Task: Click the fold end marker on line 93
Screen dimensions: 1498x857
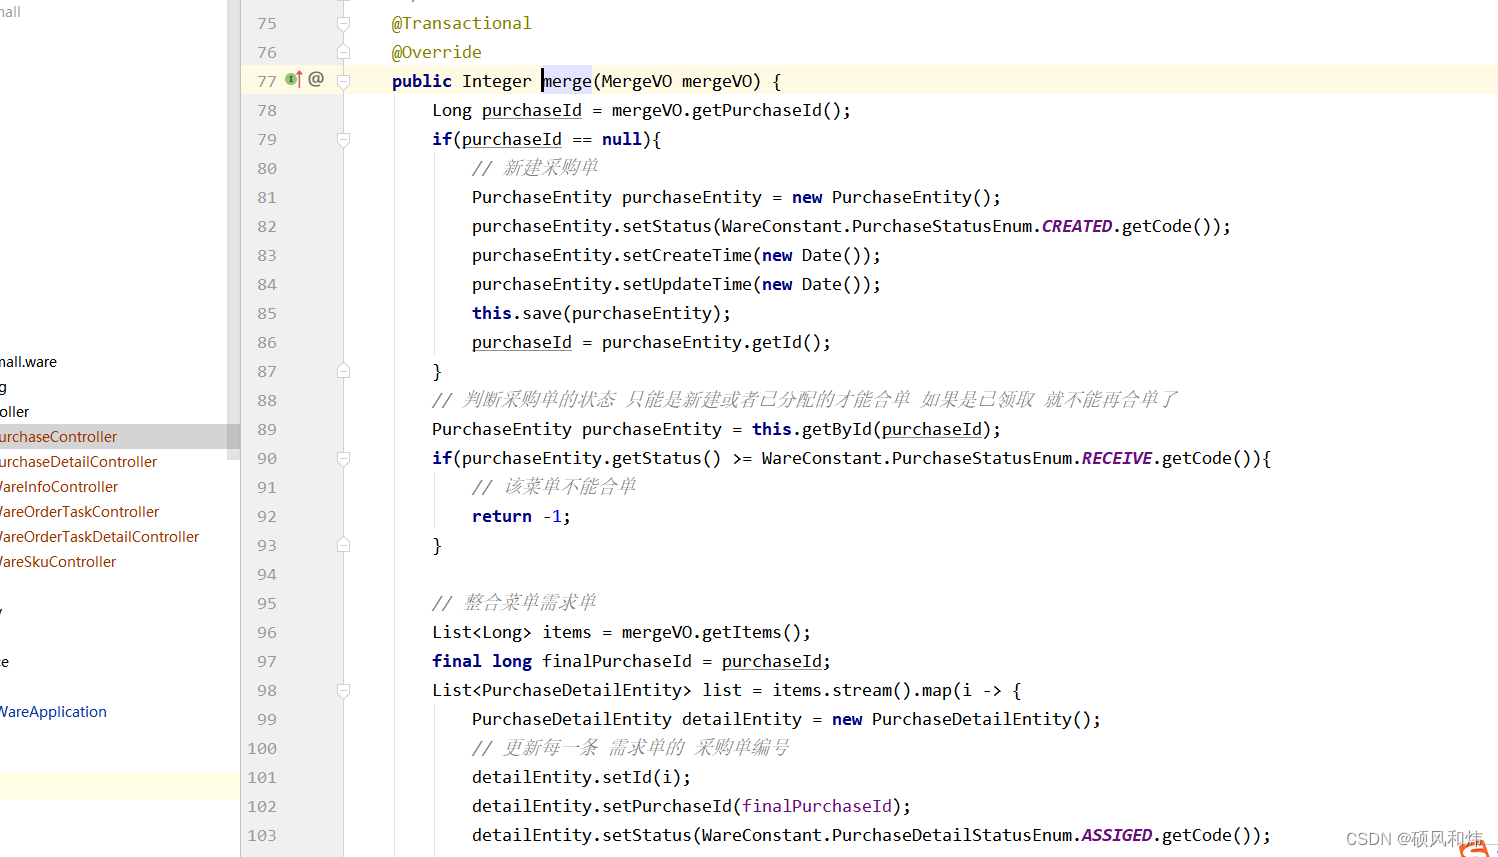Action: pos(343,545)
